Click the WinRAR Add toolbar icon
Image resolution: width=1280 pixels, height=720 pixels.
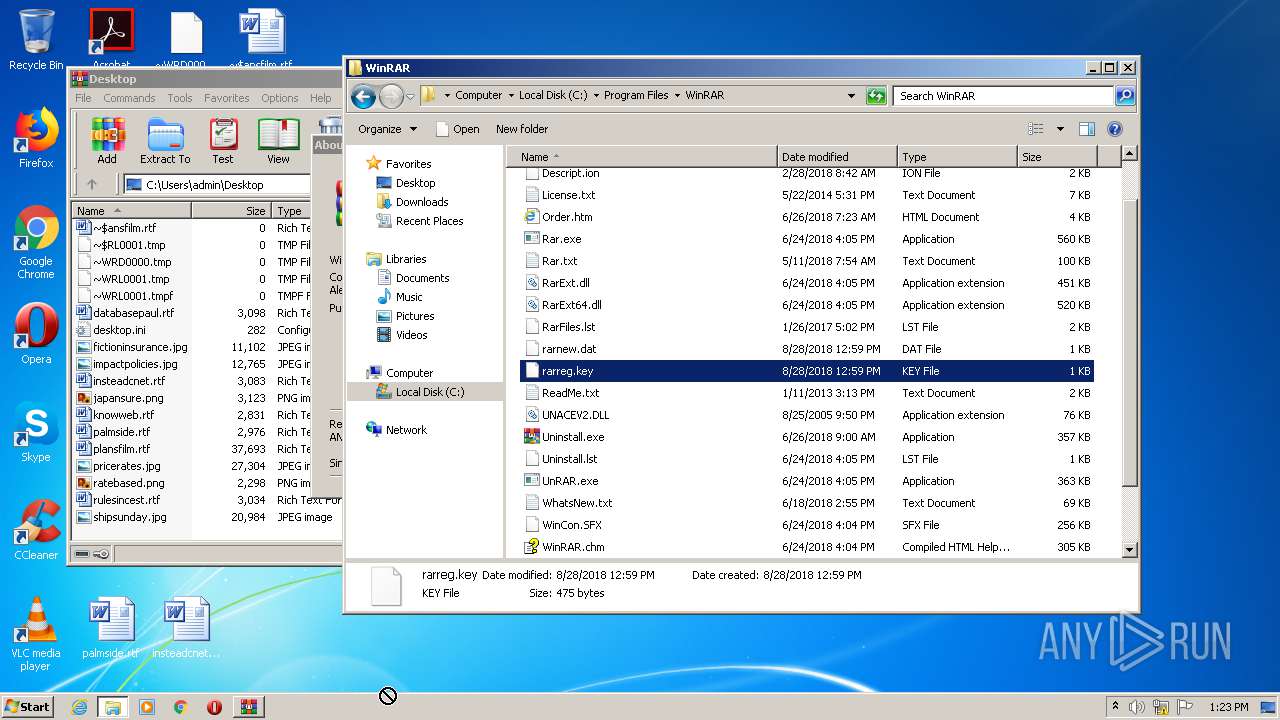tap(107, 139)
